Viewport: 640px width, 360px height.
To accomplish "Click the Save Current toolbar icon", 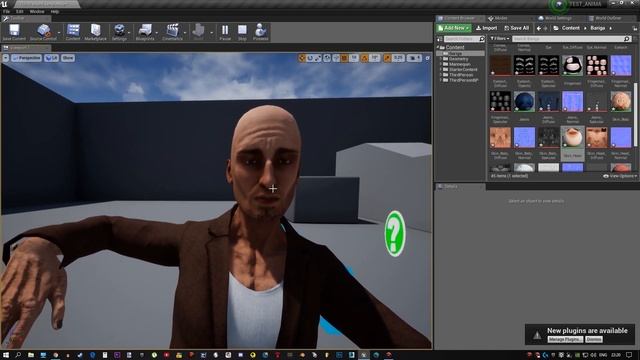I will (14, 31).
